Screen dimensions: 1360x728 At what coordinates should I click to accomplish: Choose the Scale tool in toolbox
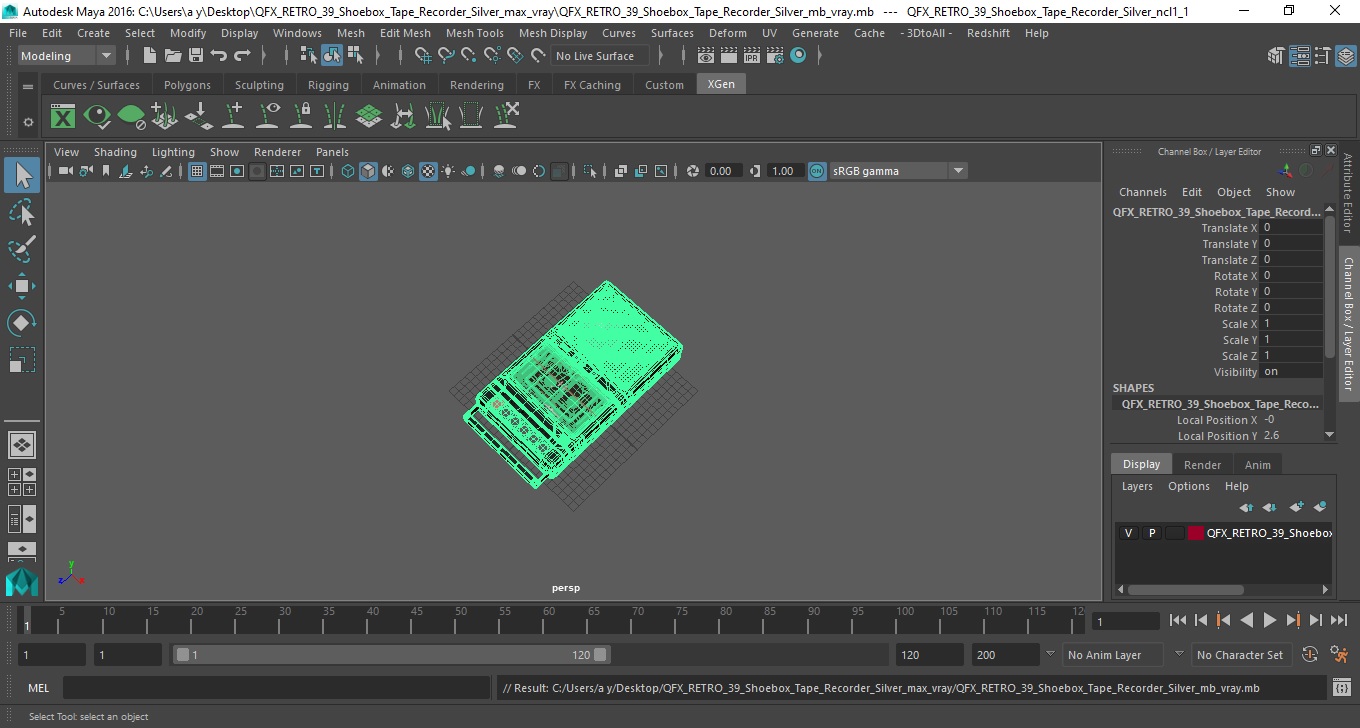22,359
